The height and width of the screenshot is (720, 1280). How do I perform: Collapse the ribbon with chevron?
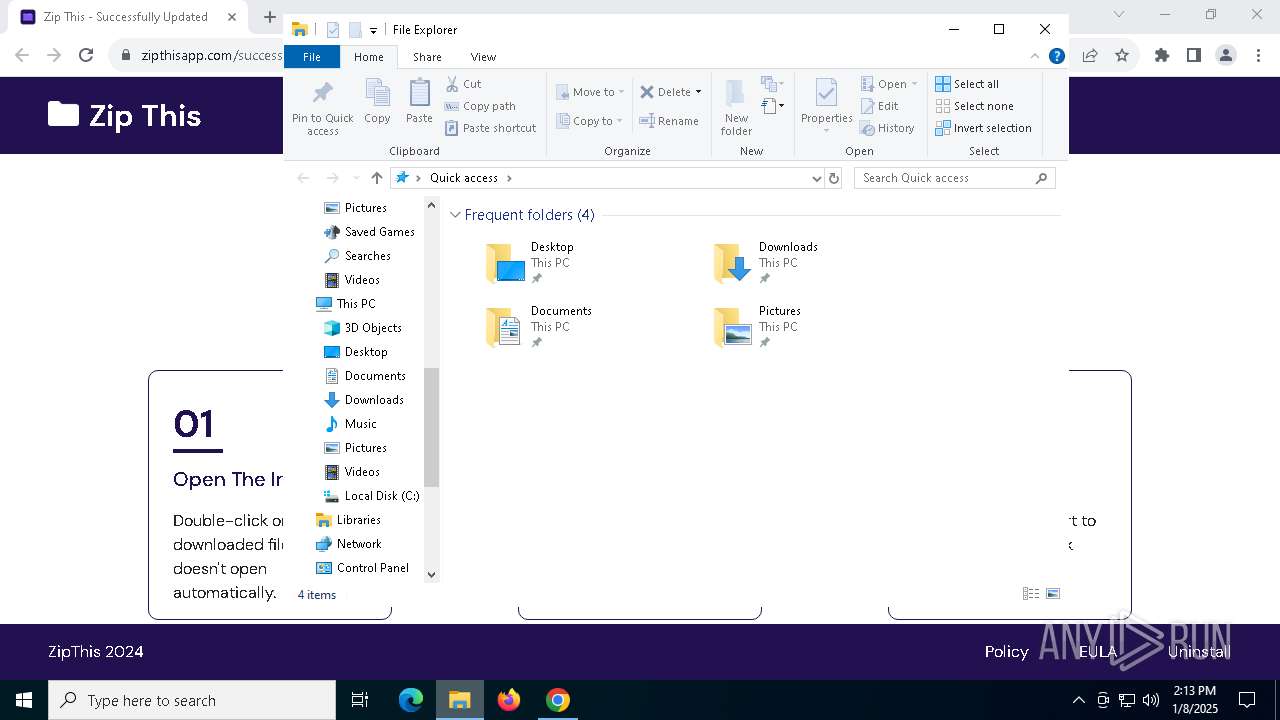1035,56
